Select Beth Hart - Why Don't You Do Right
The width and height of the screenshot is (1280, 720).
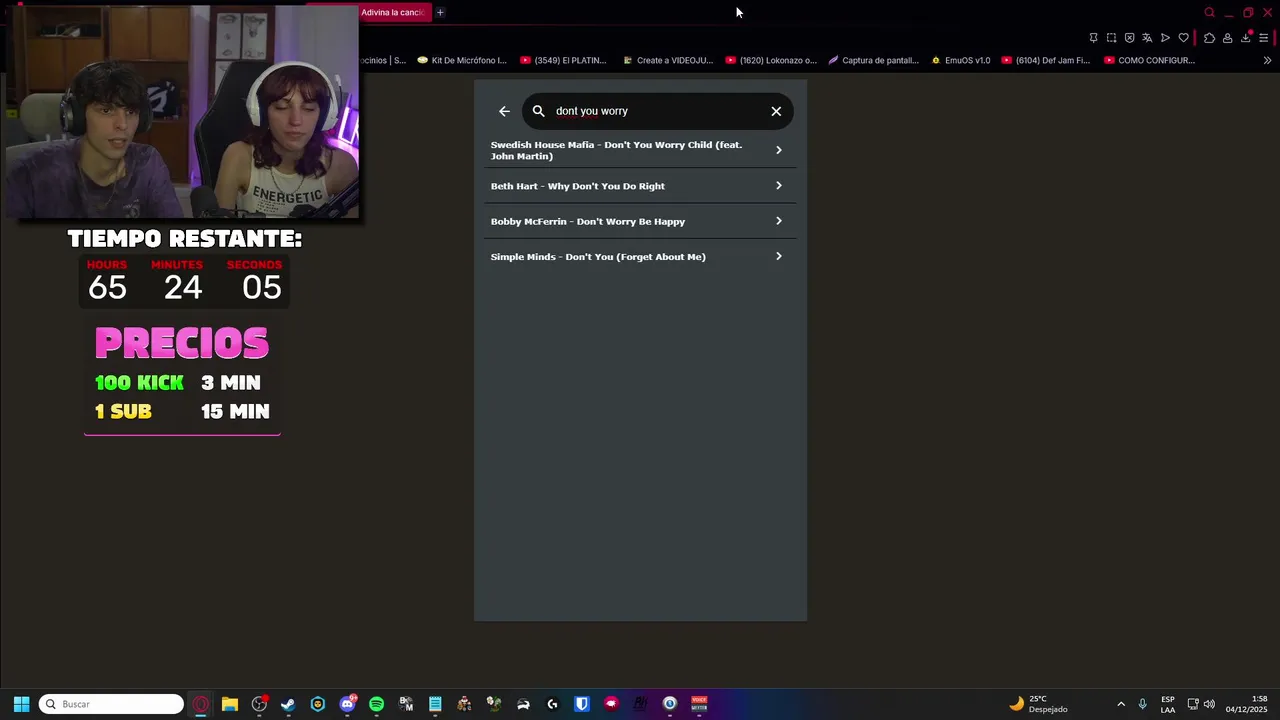(640, 186)
